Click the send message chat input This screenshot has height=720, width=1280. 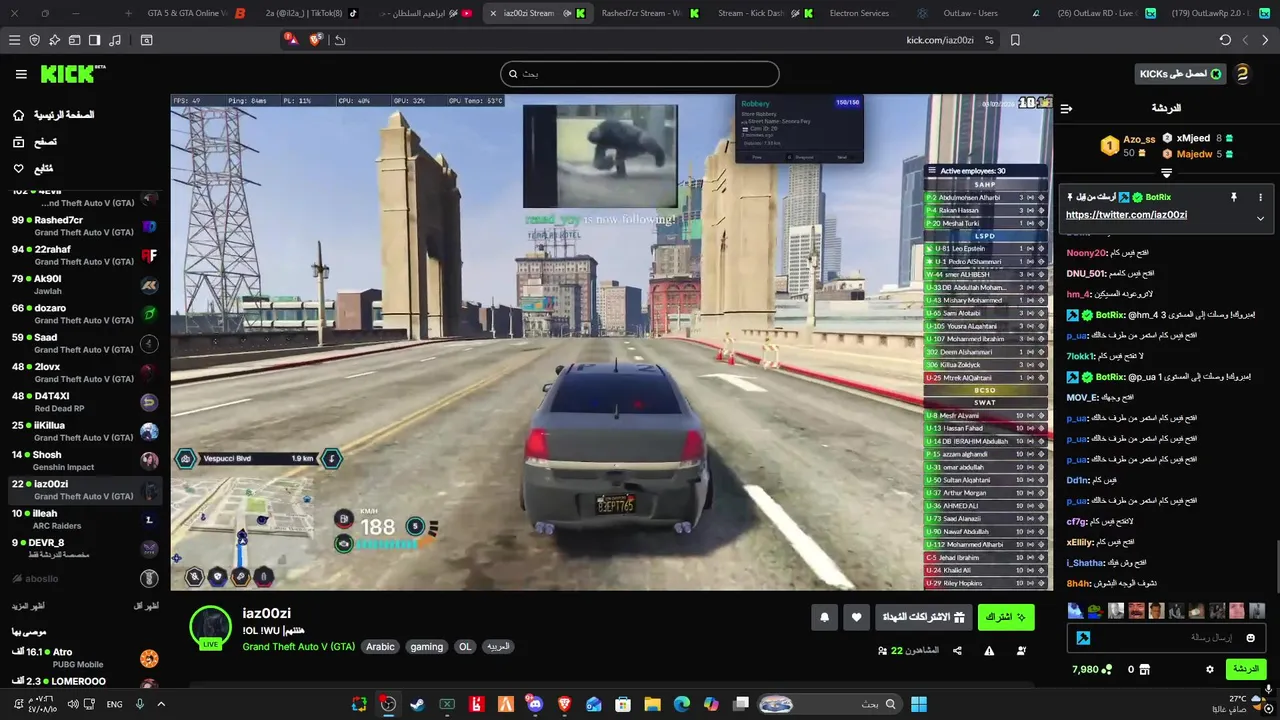[x=1168, y=638]
